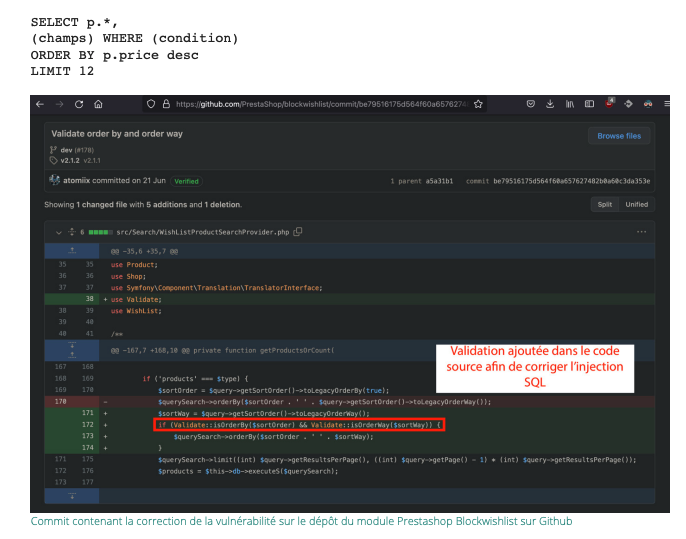Click the diamond-shaped extension icon
Screen dimensions: 686x539
tap(628, 104)
